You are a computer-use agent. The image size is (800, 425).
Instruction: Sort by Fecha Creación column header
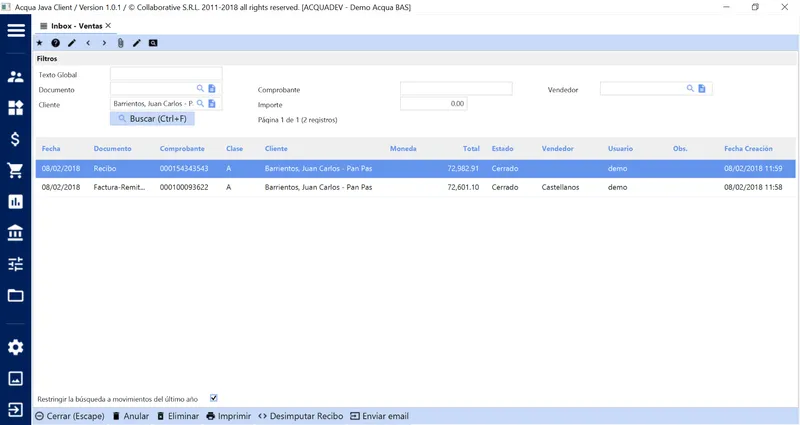(748, 148)
